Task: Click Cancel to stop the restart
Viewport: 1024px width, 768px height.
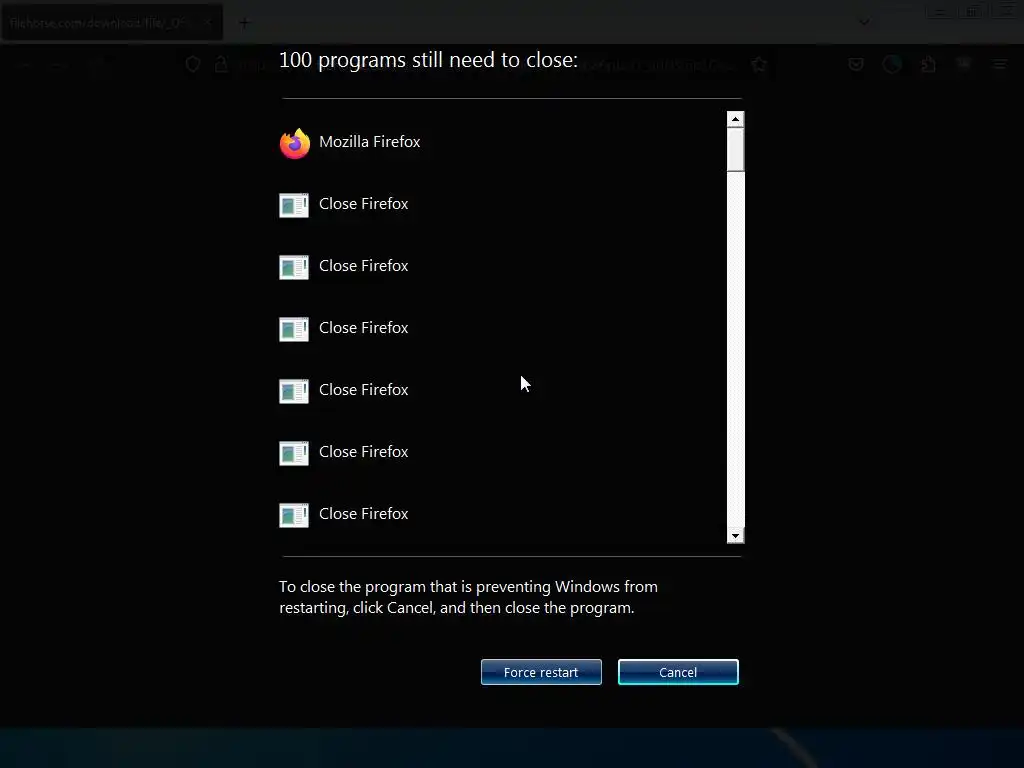Action: click(x=678, y=672)
